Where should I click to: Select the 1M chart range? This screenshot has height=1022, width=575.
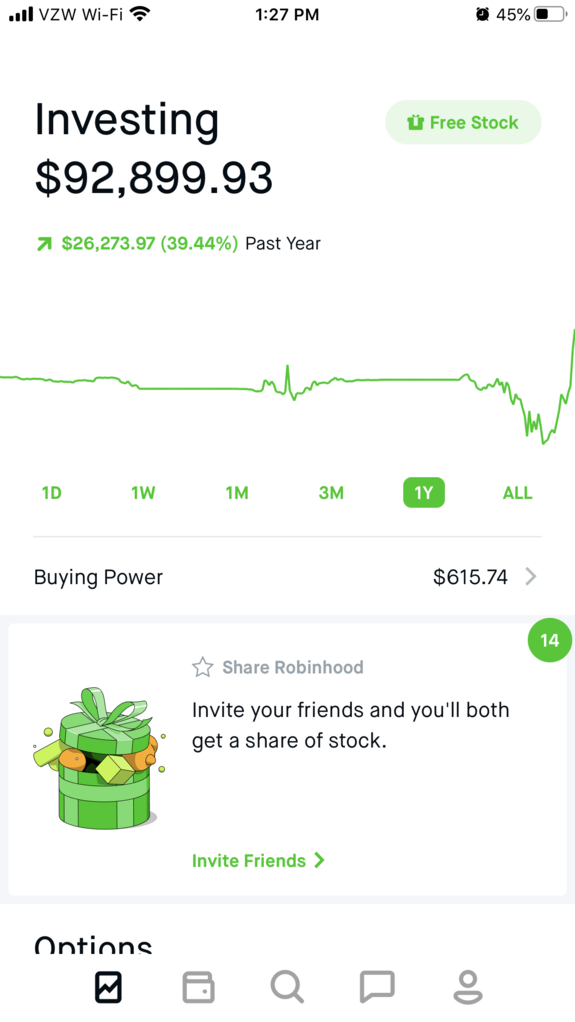click(x=237, y=493)
